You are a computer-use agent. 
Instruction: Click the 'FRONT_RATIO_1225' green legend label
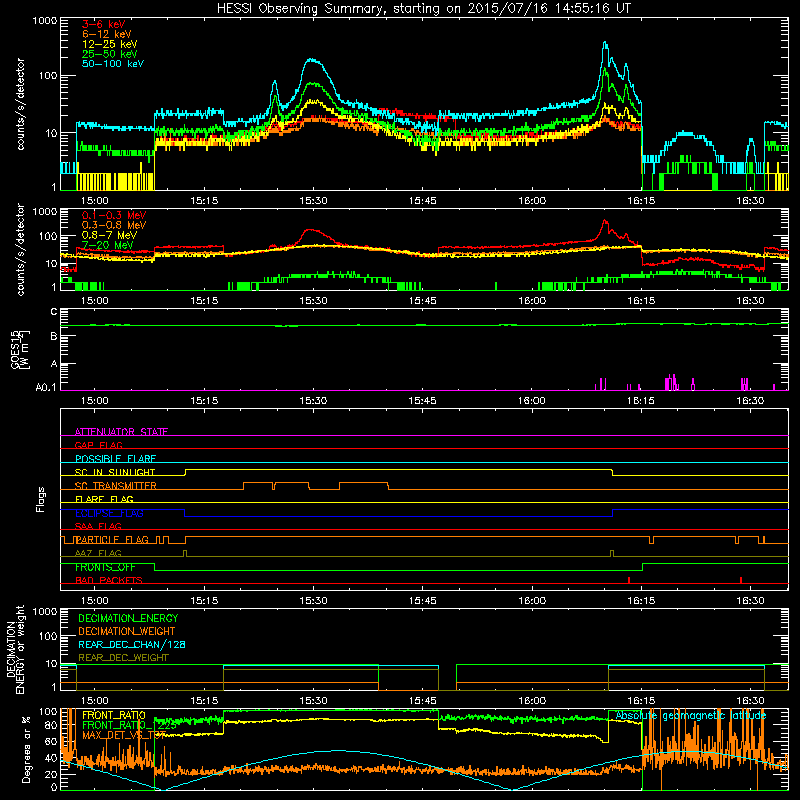[x=129, y=725]
